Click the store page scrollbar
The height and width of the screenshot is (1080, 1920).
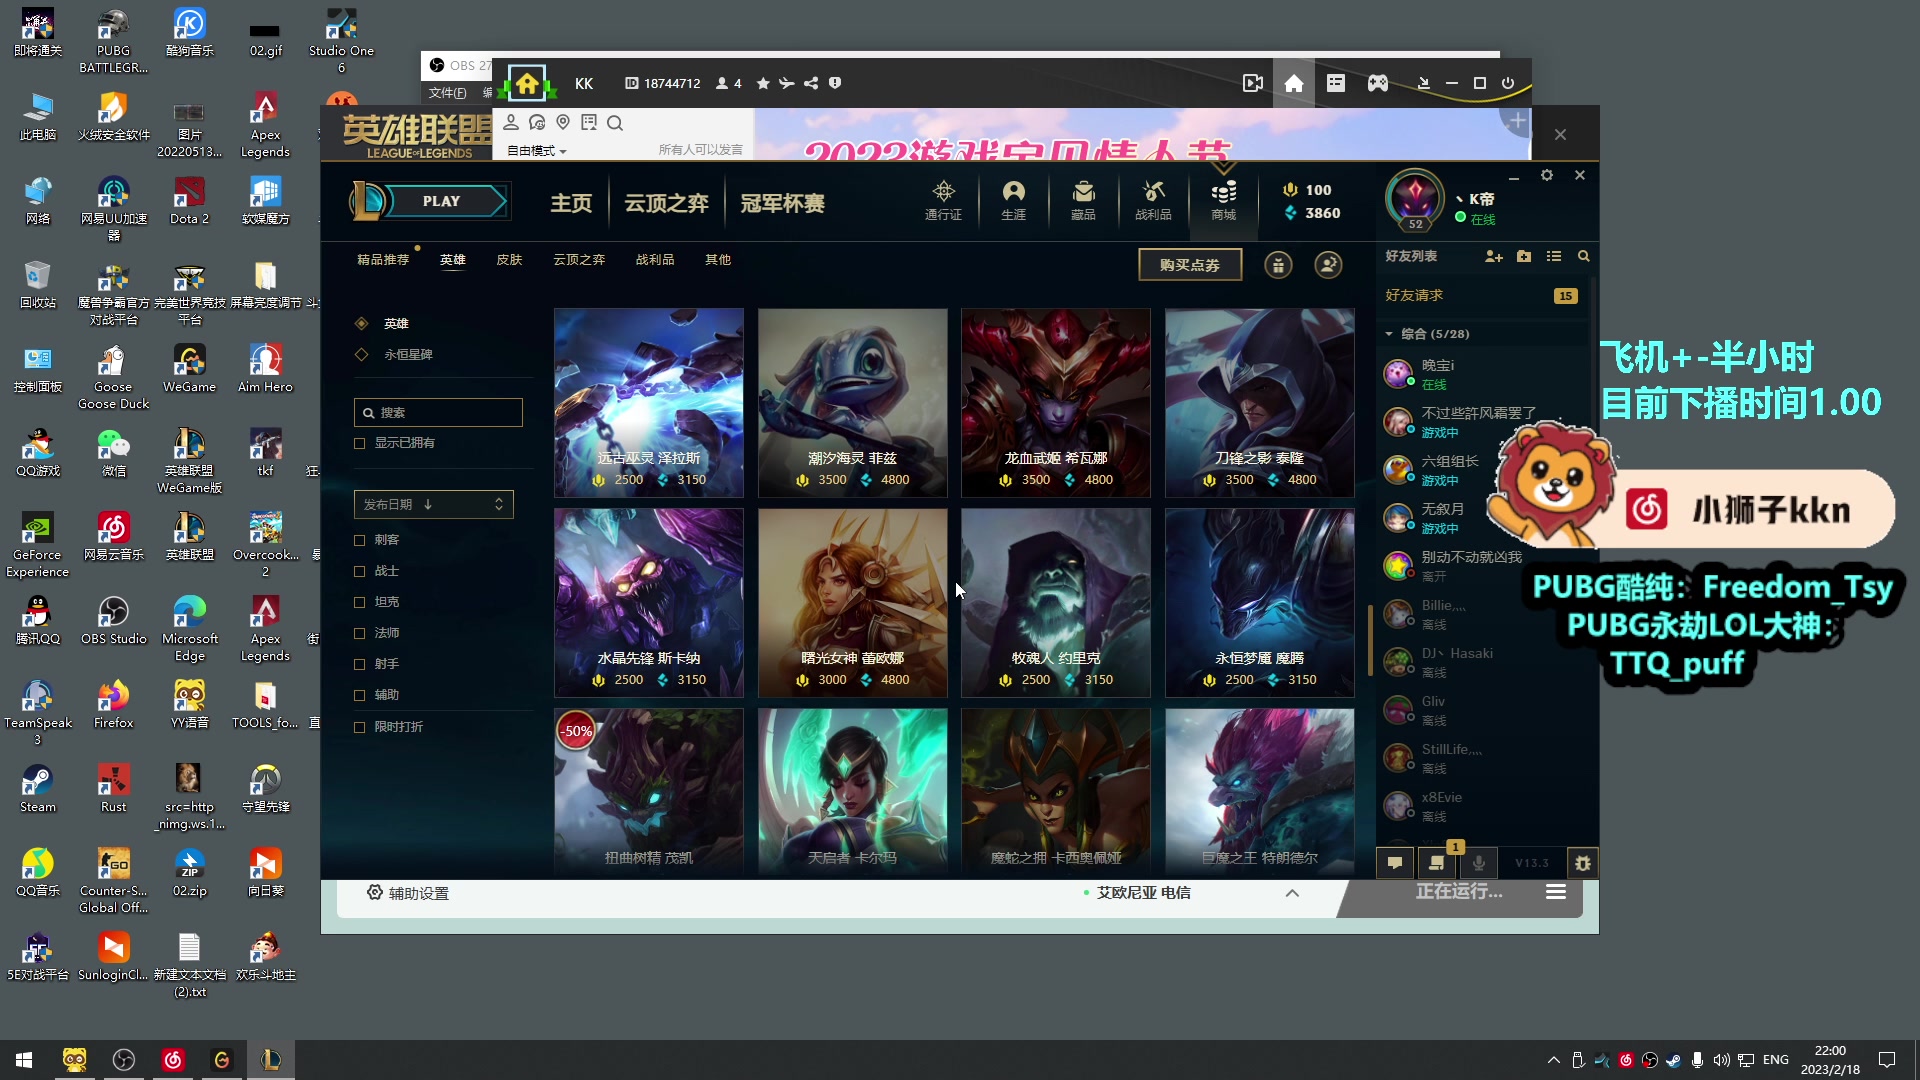1369,640
